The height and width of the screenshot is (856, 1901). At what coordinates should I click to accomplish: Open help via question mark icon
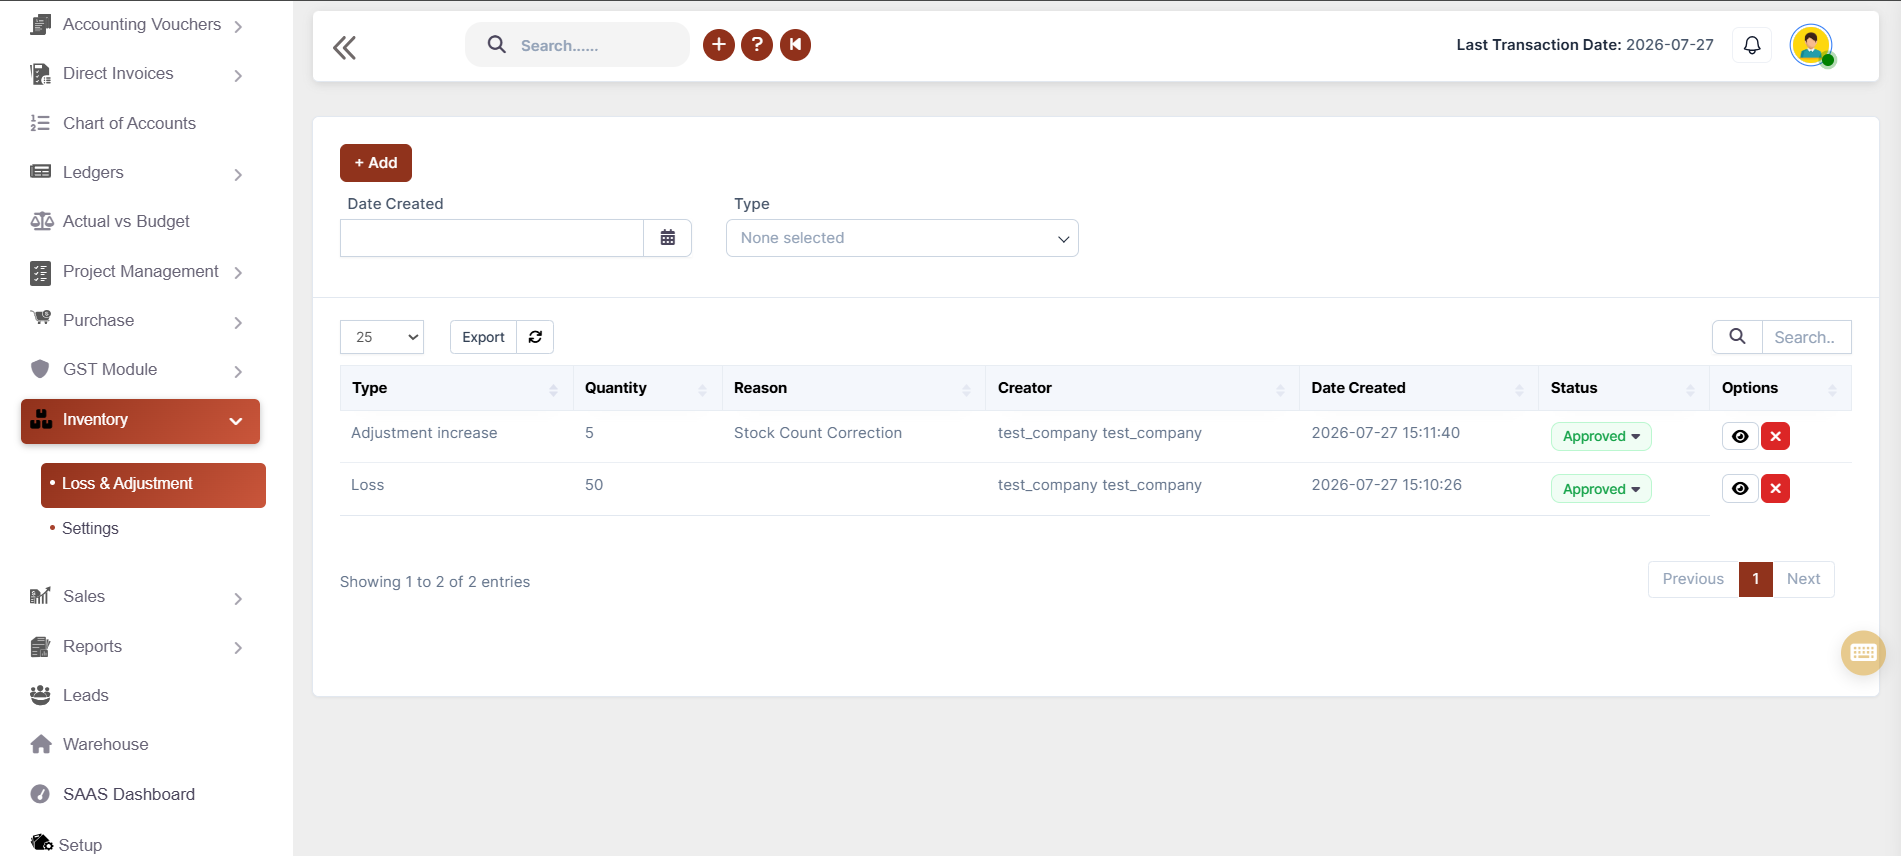(x=757, y=45)
